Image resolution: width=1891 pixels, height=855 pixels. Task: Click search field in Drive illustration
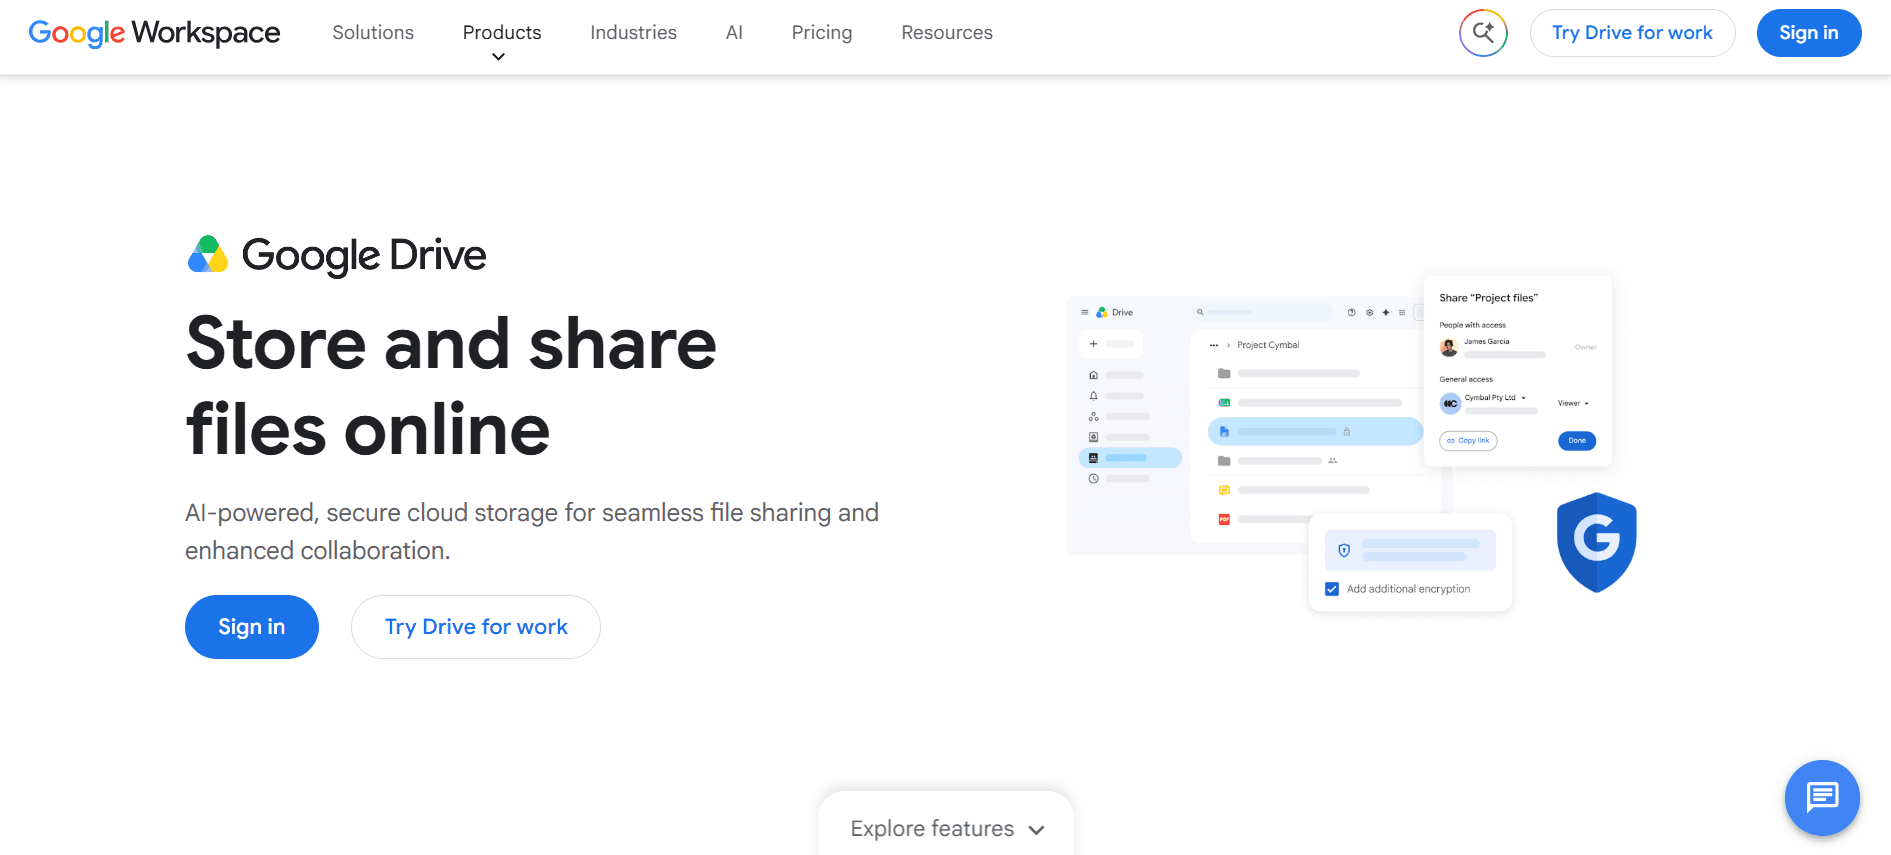click(x=1263, y=312)
